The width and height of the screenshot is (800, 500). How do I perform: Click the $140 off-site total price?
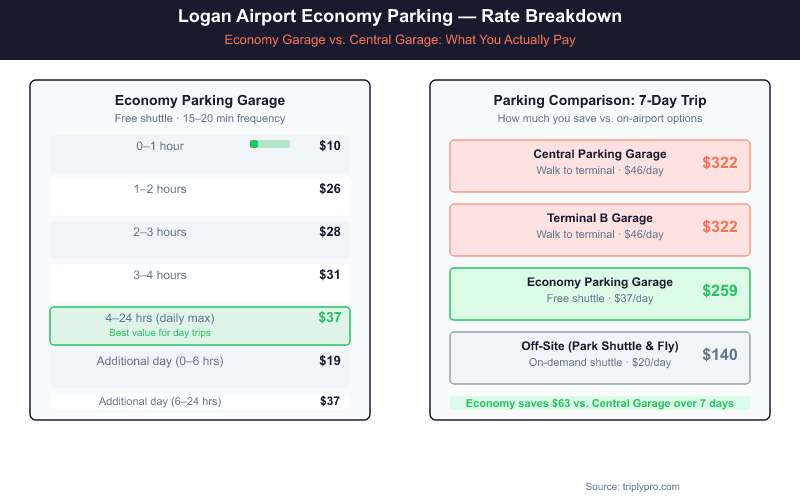point(720,355)
